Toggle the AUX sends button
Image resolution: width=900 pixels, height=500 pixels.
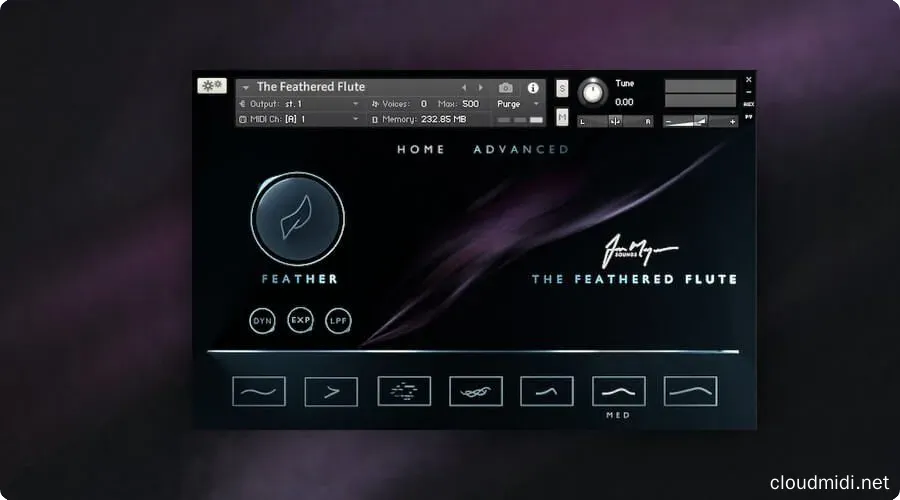[x=748, y=104]
